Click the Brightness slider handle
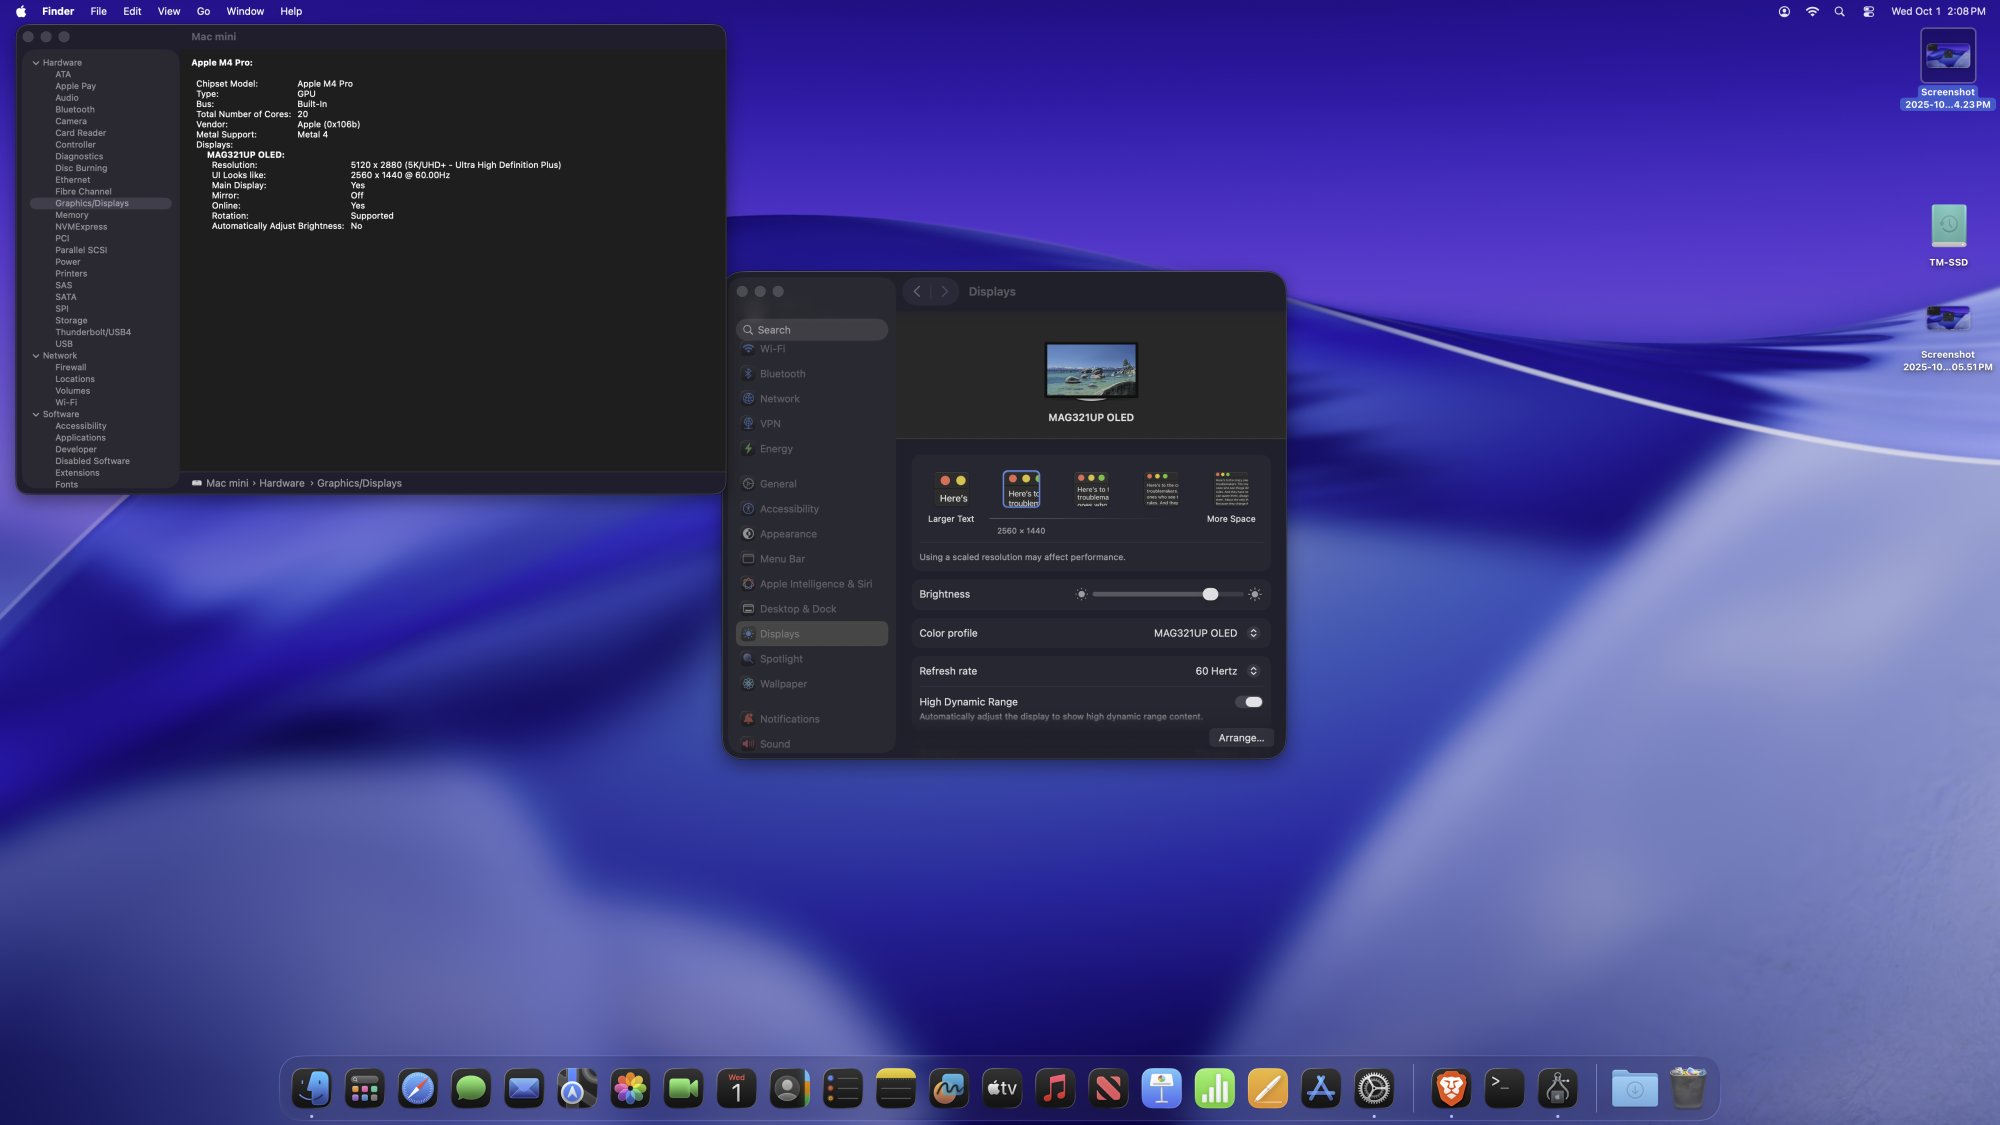 [x=1210, y=594]
